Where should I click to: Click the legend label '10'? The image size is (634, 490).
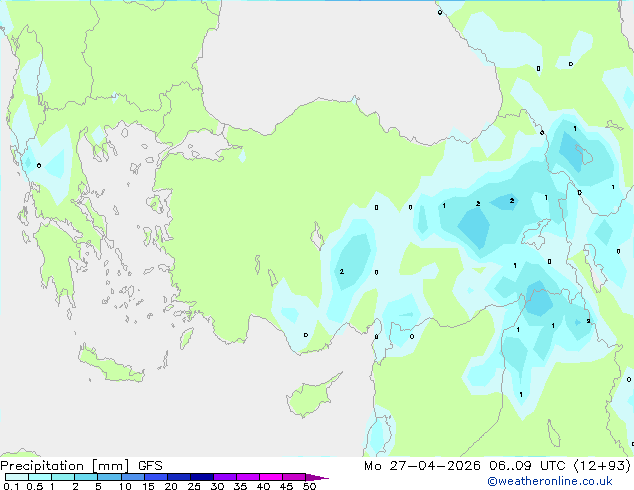(x=125, y=486)
